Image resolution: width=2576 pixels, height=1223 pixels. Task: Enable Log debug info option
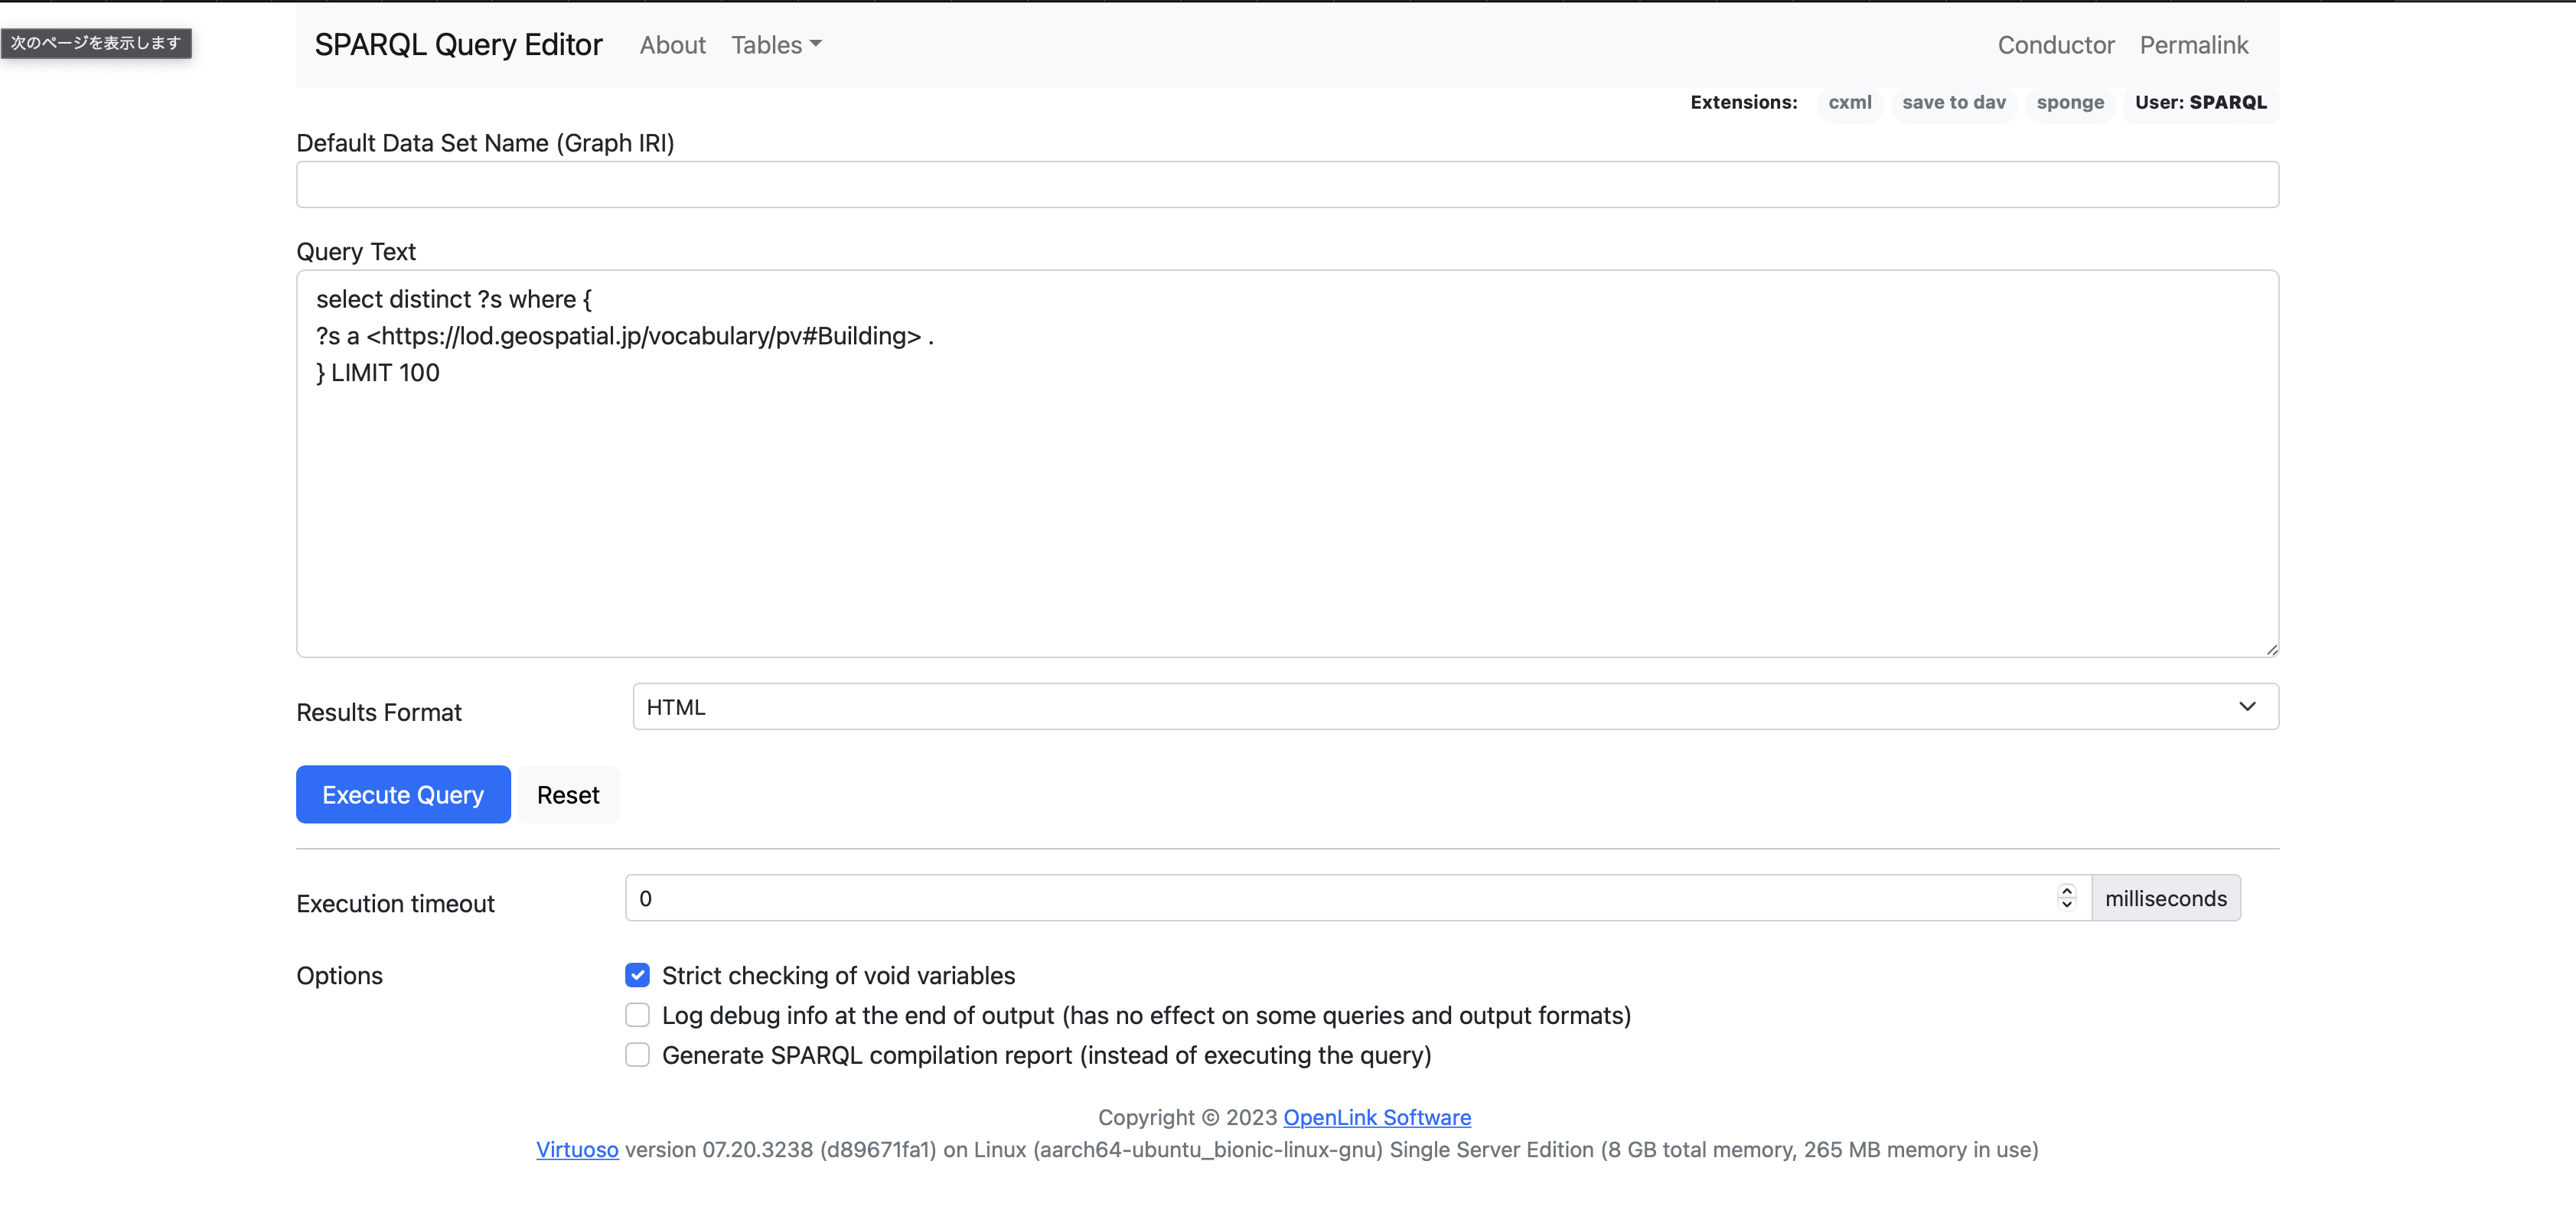[x=637, y=1015]
